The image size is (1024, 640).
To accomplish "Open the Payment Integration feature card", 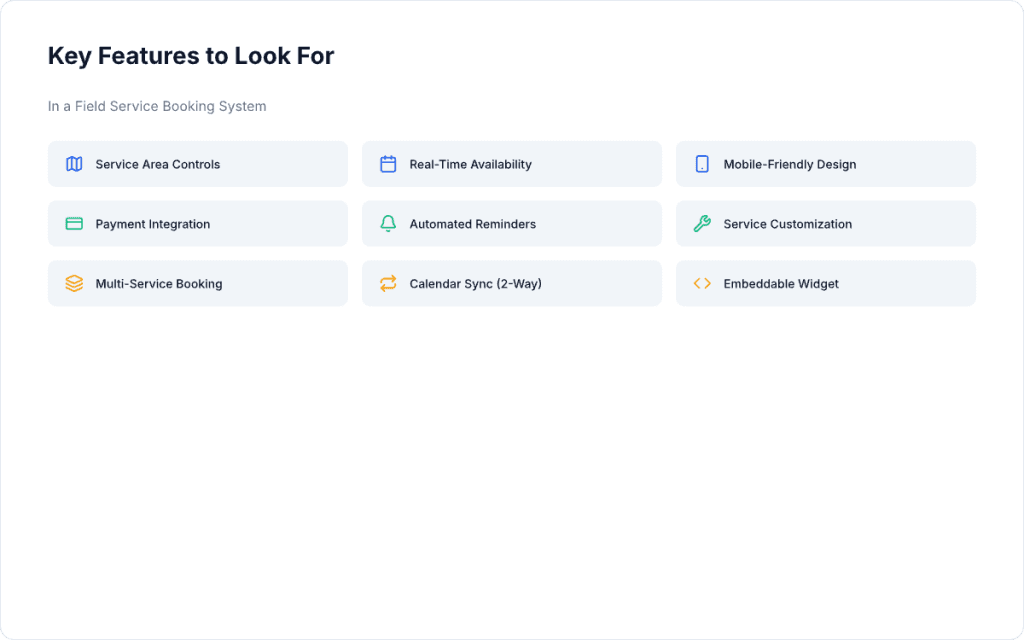I will pos(197,223).
